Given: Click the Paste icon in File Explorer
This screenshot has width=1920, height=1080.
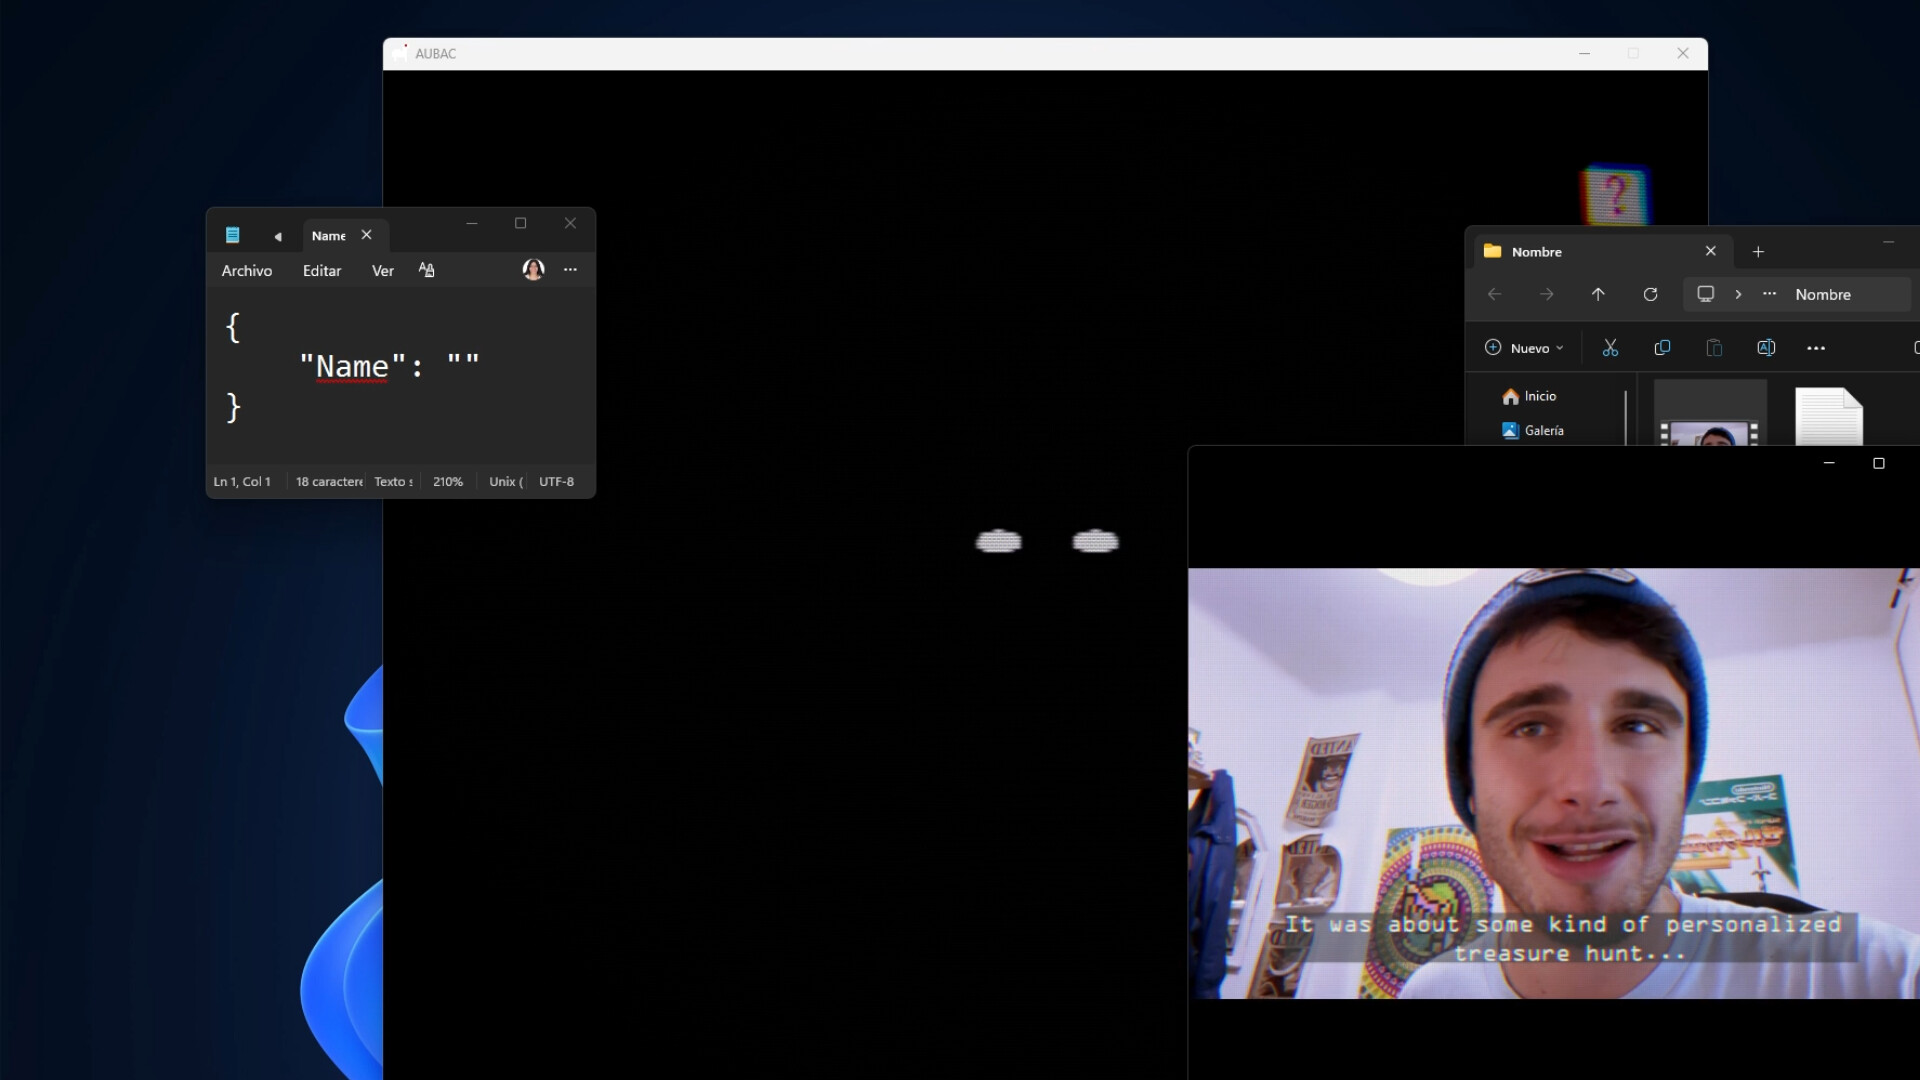Looking at the screenshot, I should point(1714,348).
